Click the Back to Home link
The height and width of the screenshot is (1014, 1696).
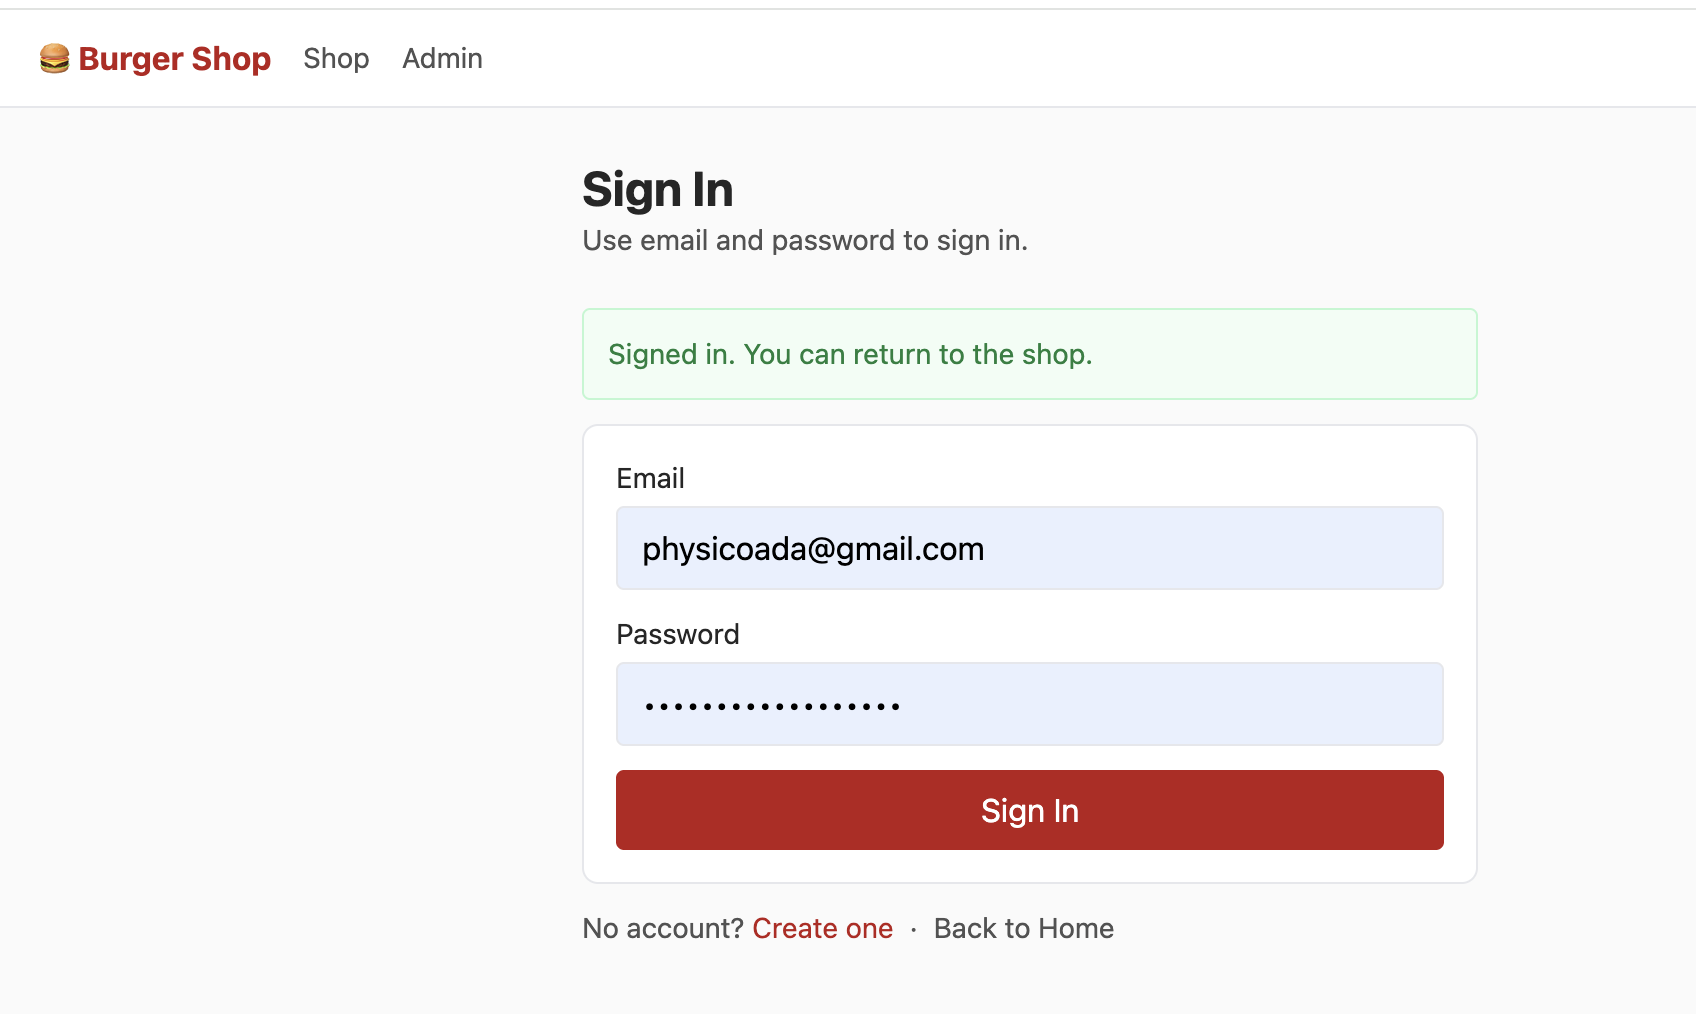coord(1023,929)
